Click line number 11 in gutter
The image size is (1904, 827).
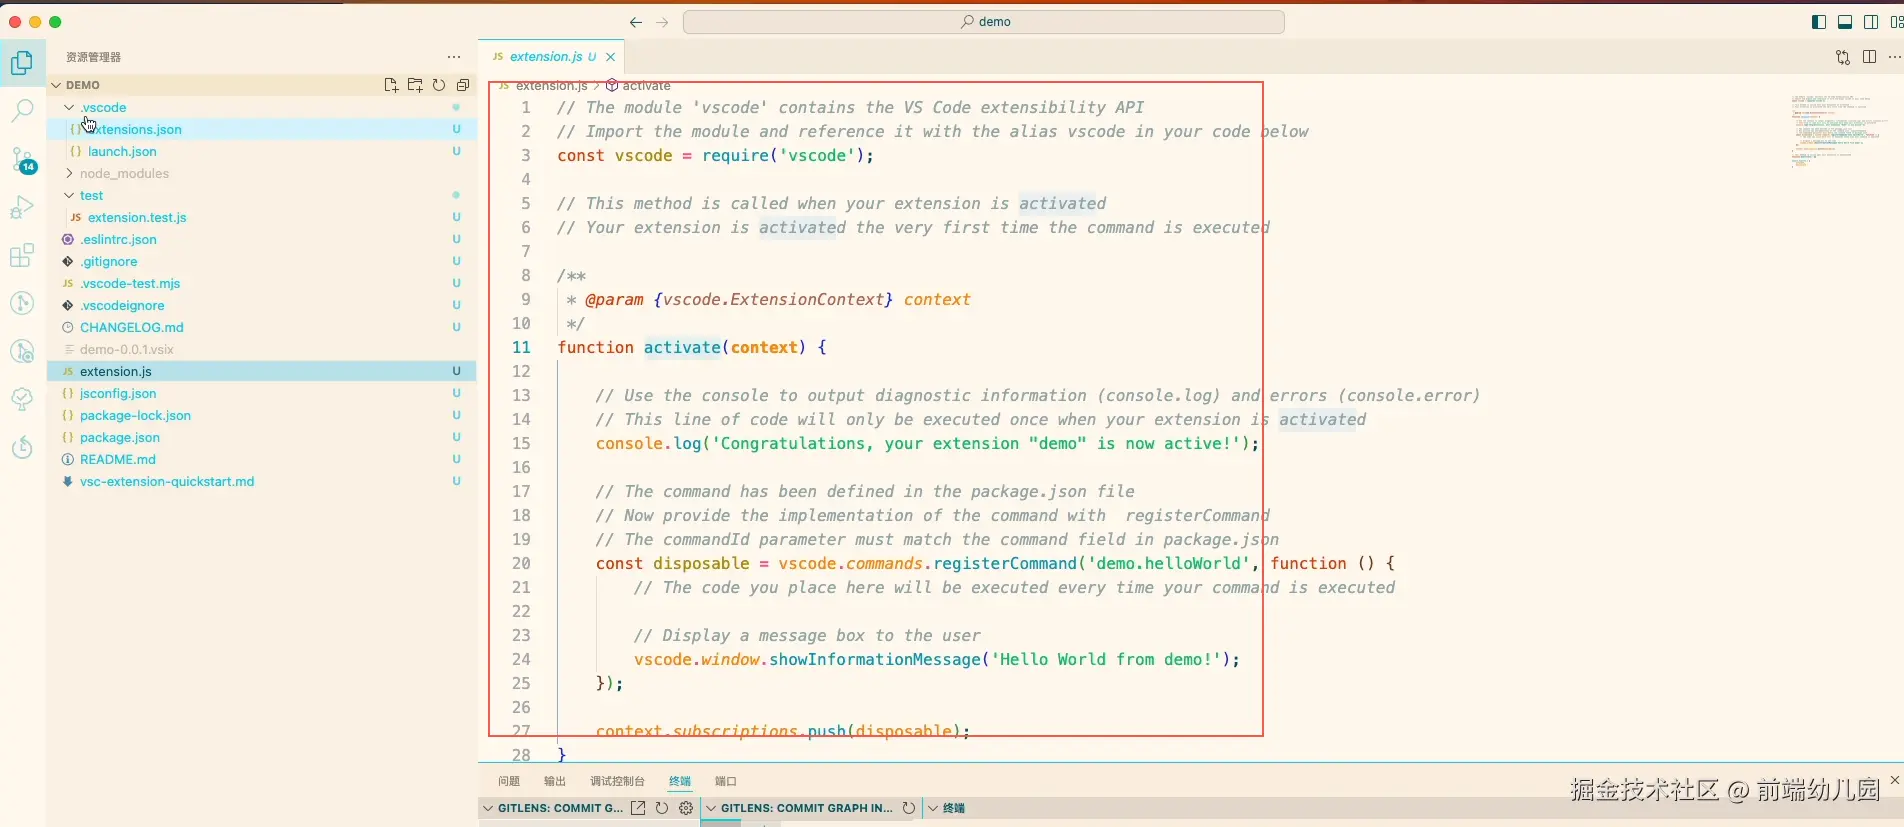pyautogui.click(x=521, y=347)
